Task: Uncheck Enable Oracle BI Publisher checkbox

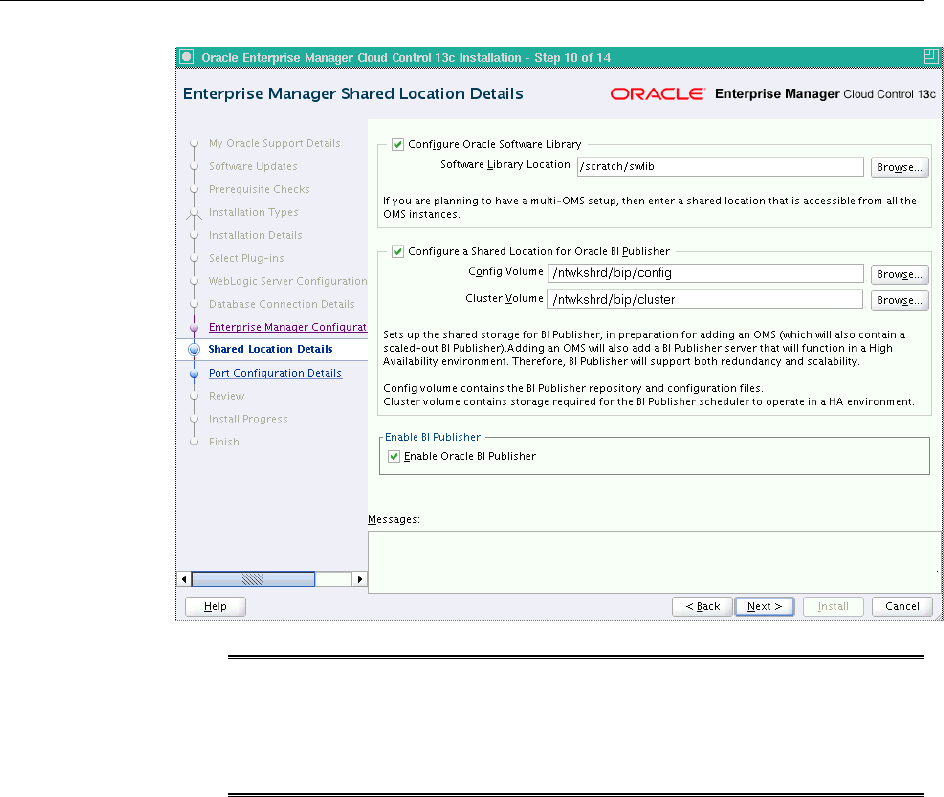Action: (394, 456)
